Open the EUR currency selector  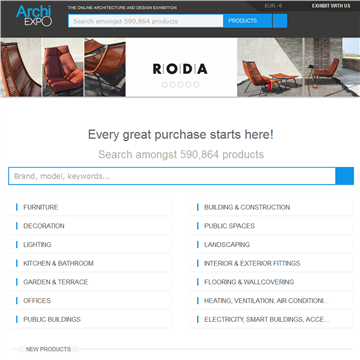coord(274,6)
